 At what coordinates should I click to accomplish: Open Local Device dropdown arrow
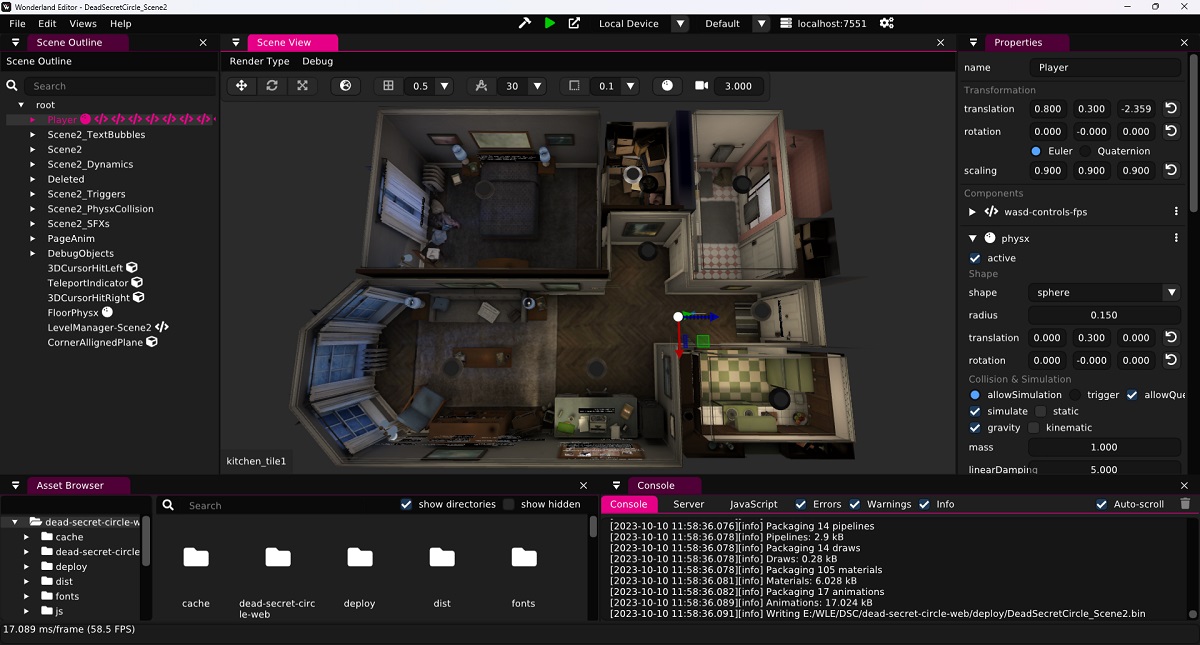pos(680,23)
